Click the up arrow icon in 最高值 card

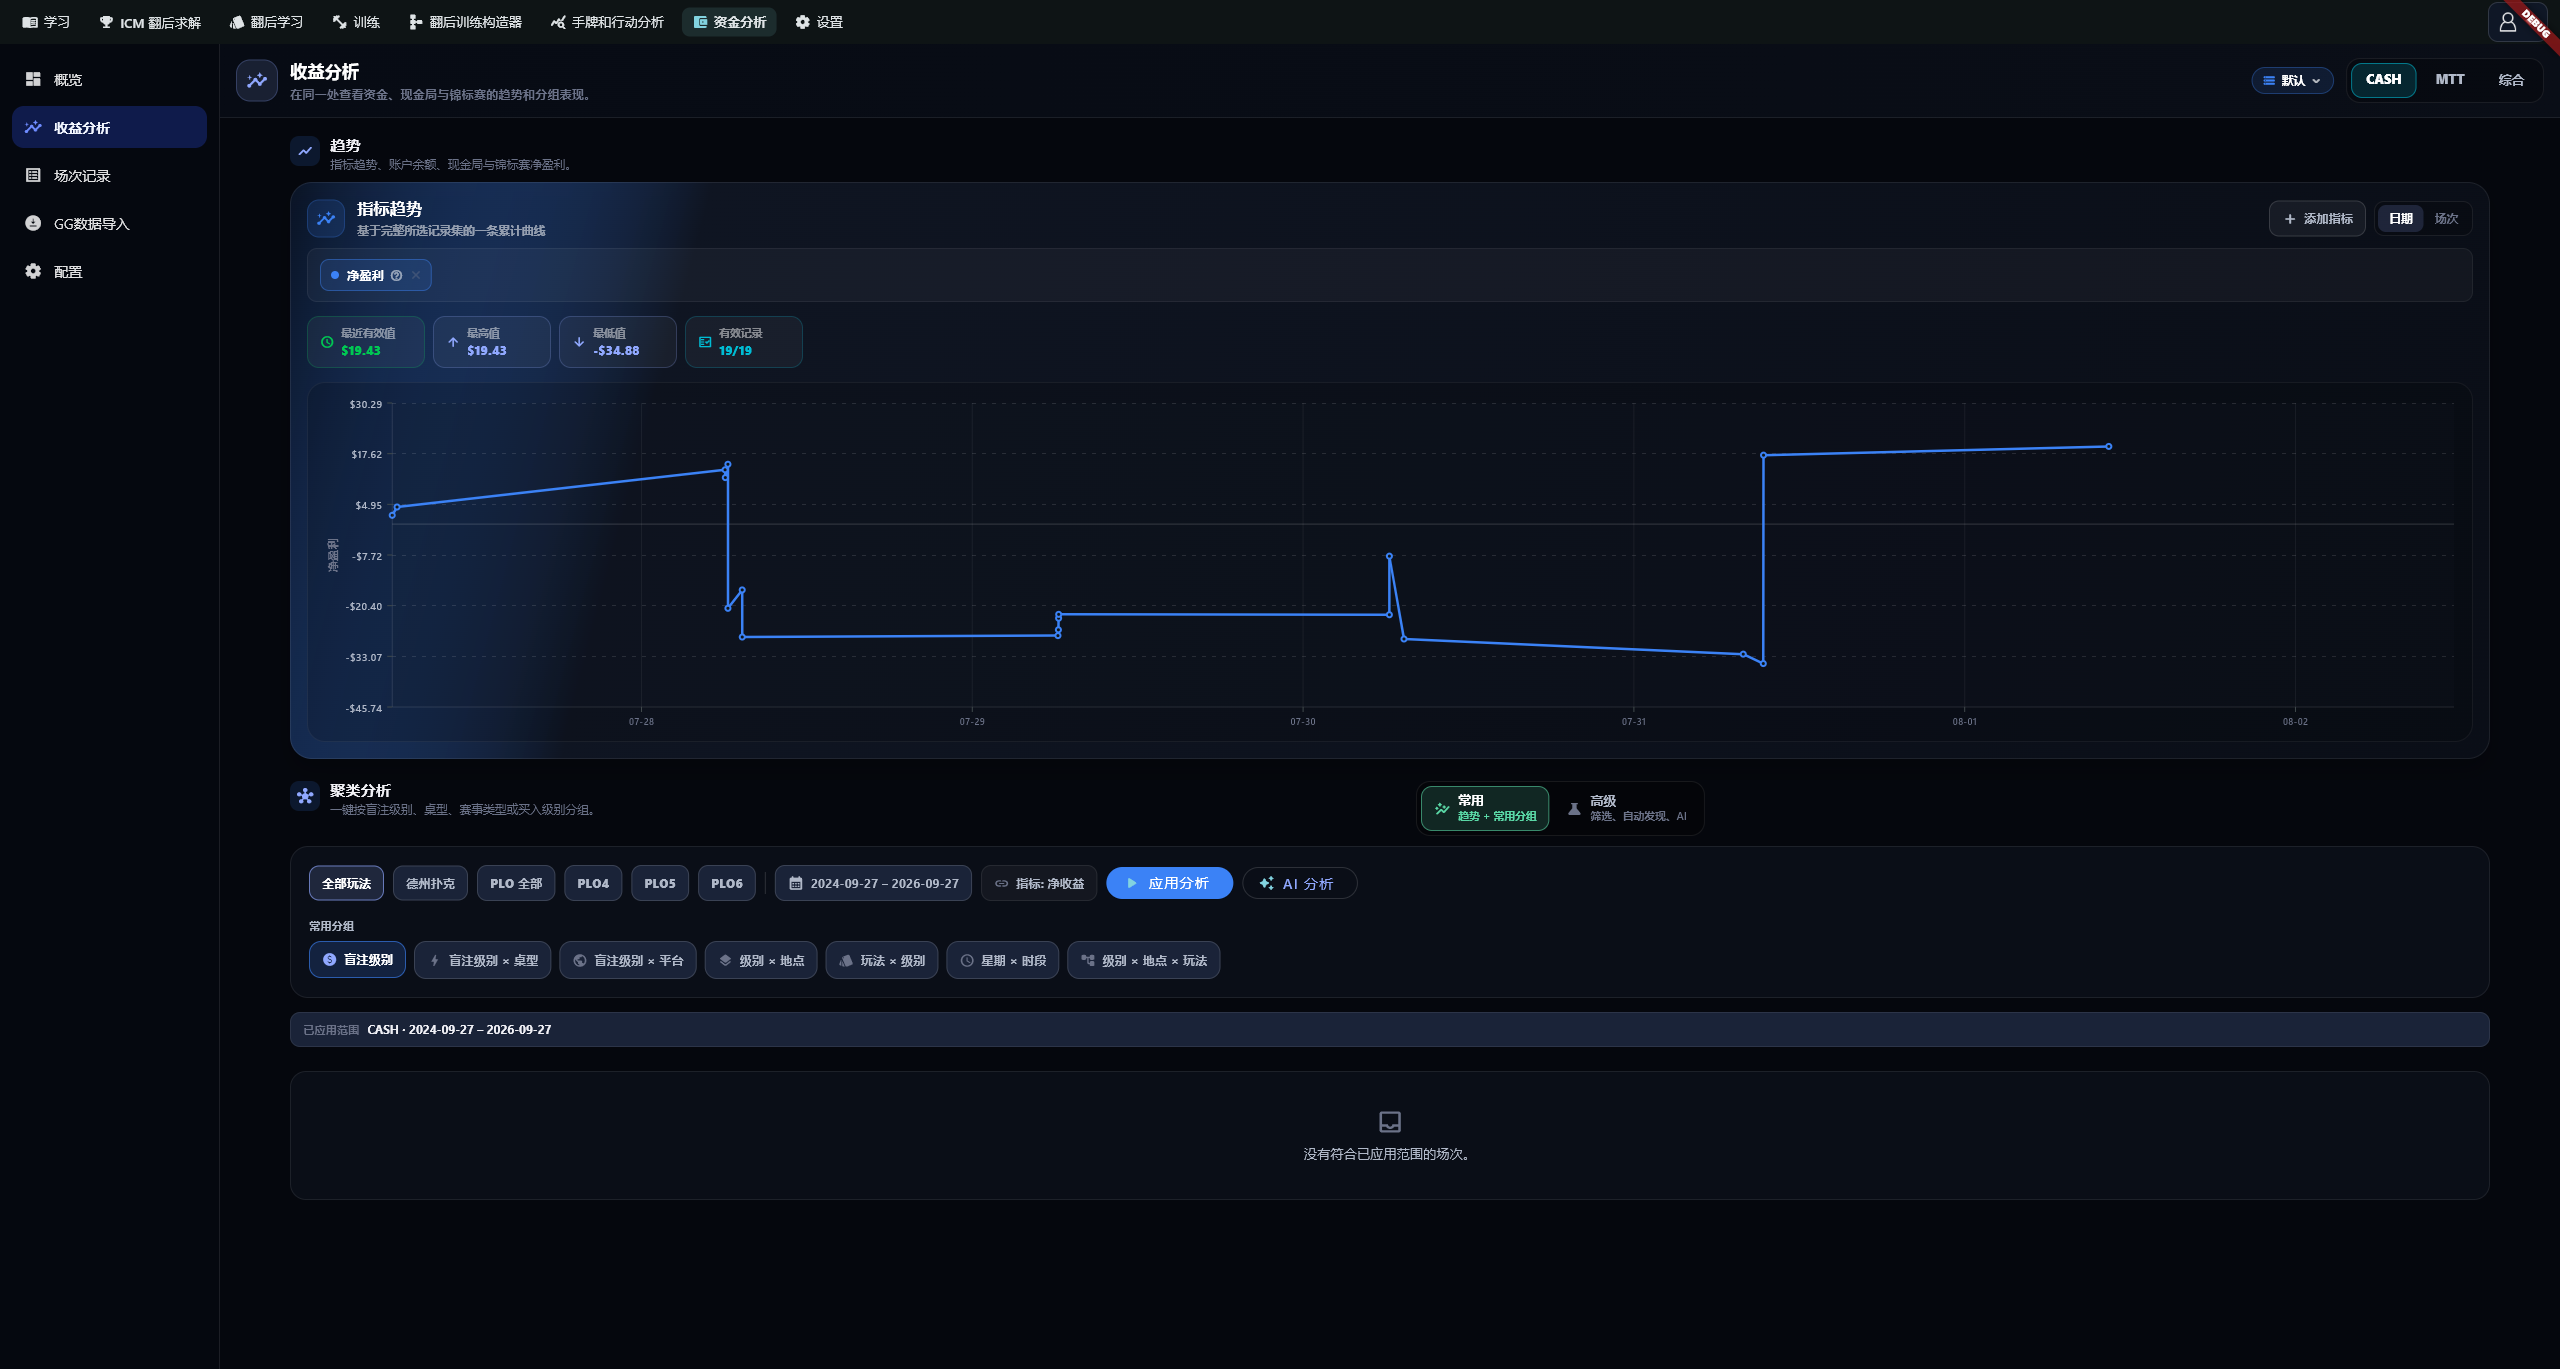453,342
